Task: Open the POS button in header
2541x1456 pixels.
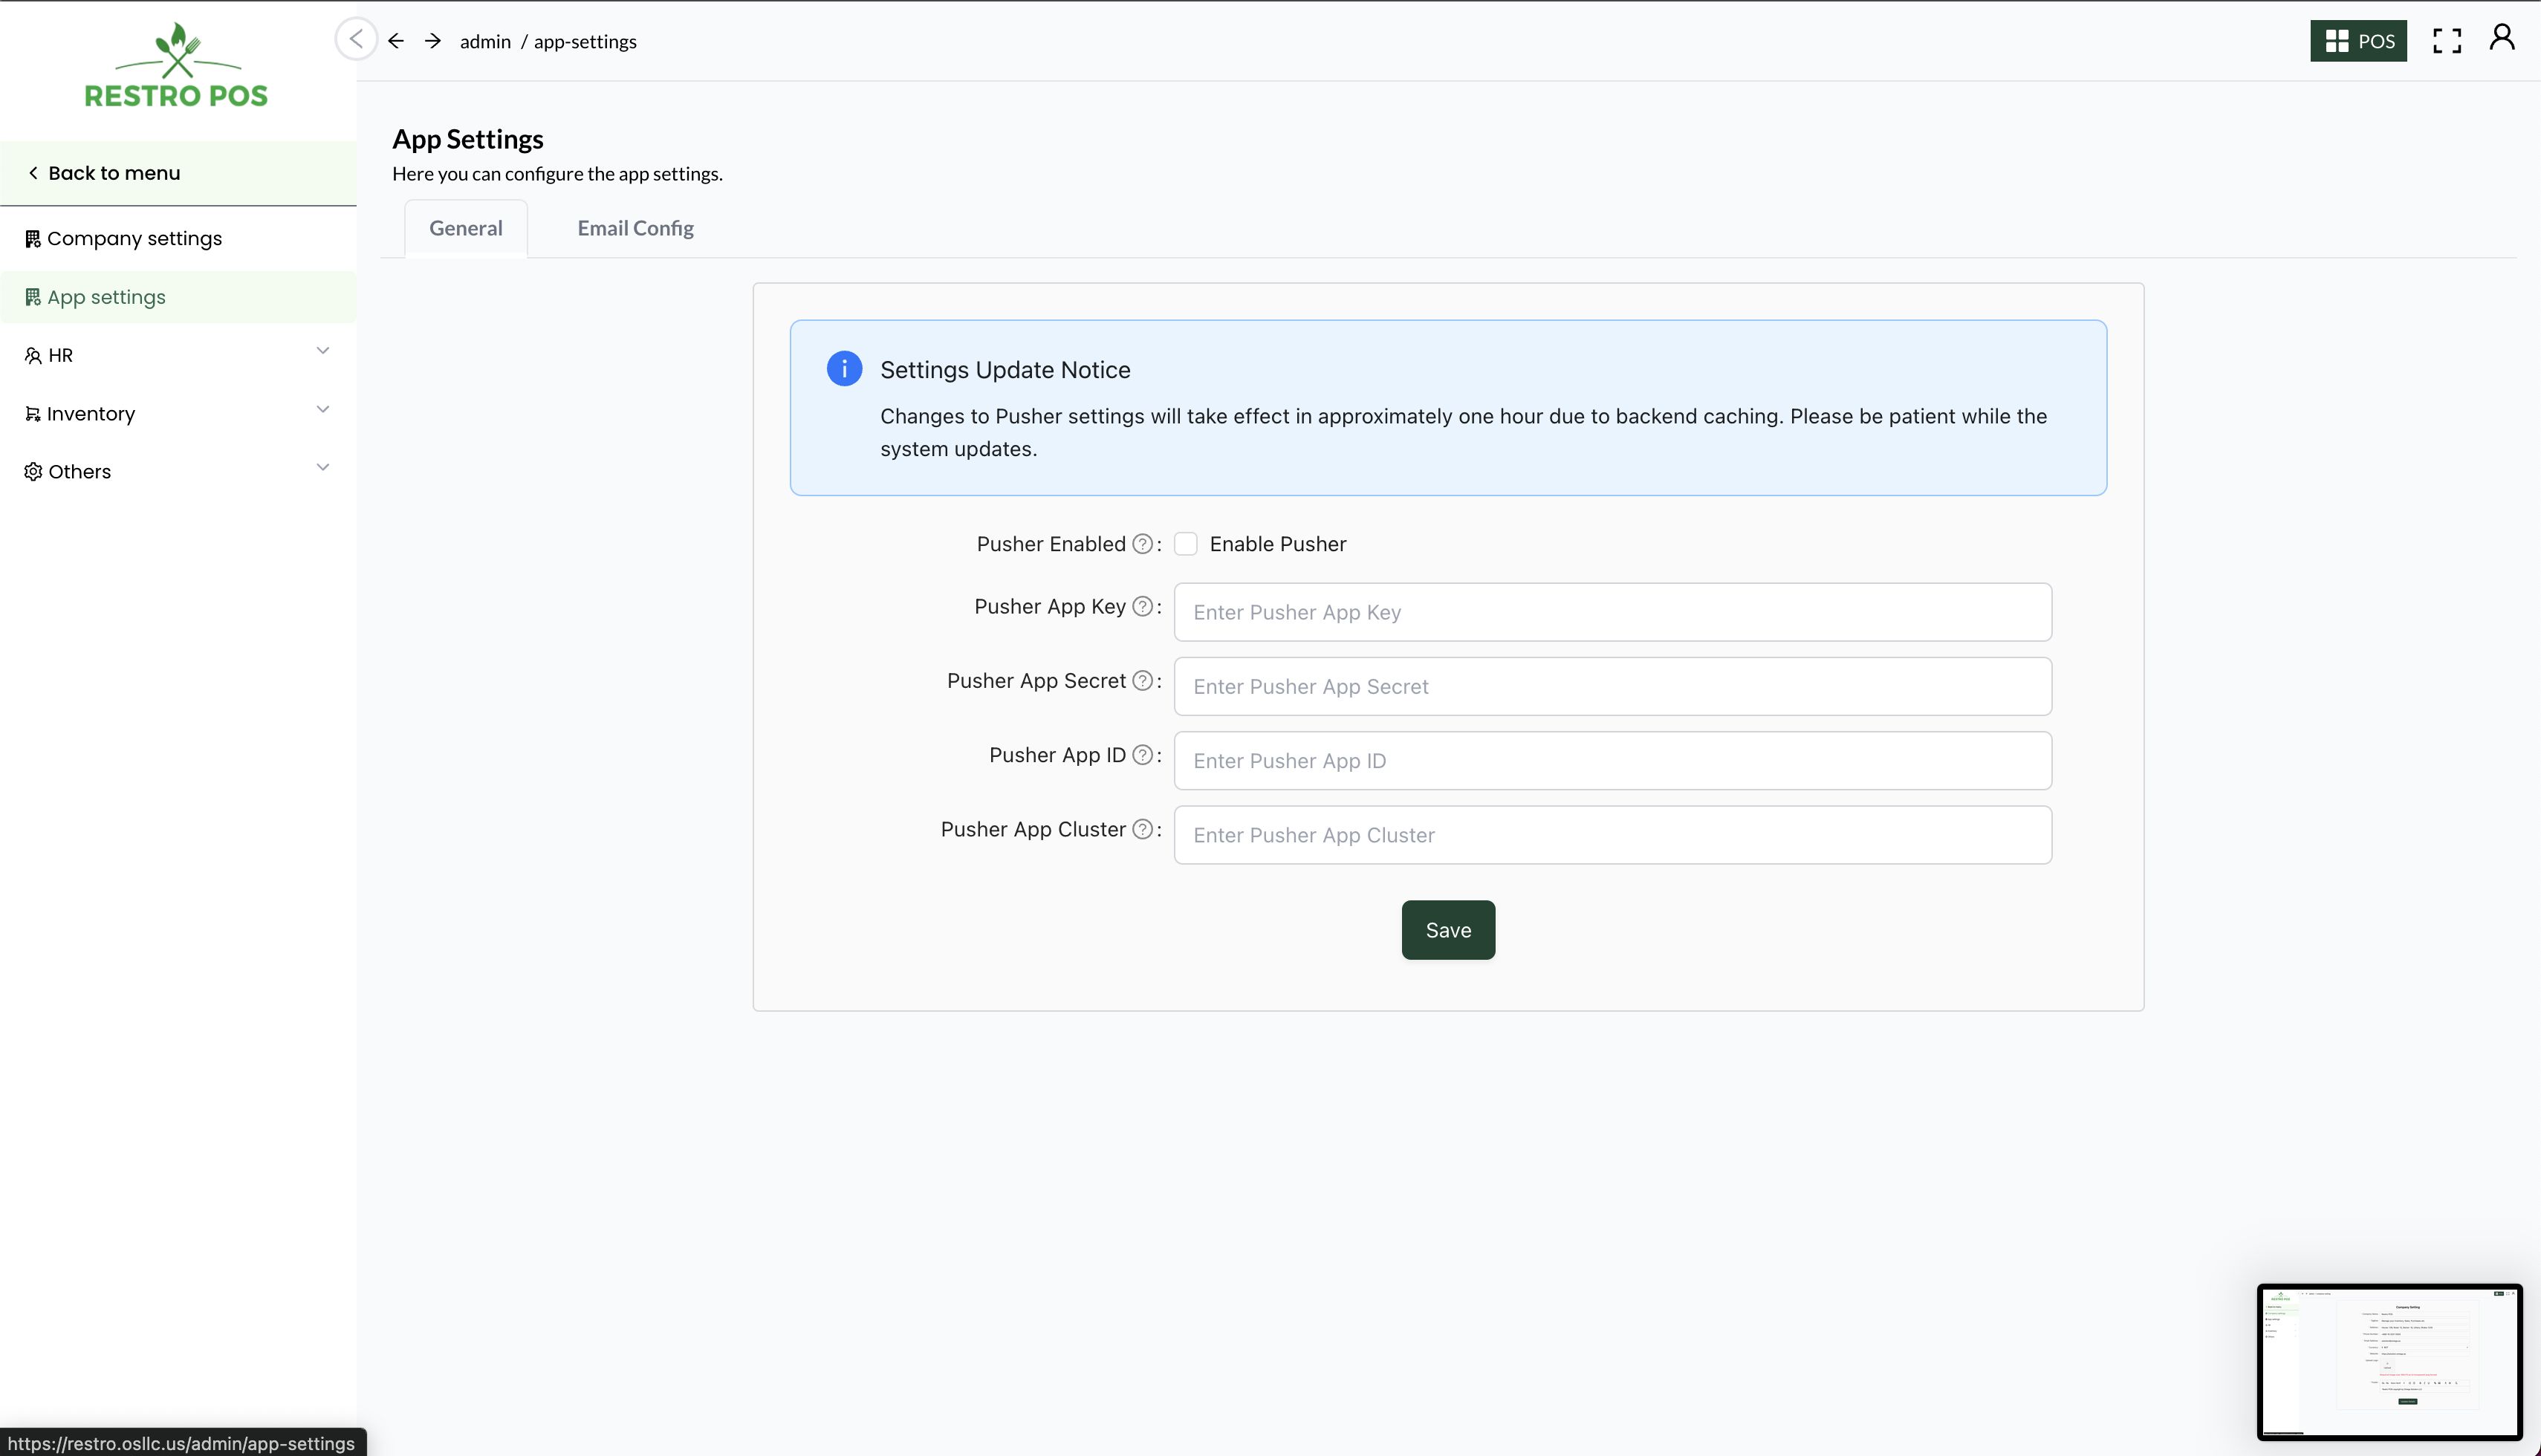Action: 2358,41
